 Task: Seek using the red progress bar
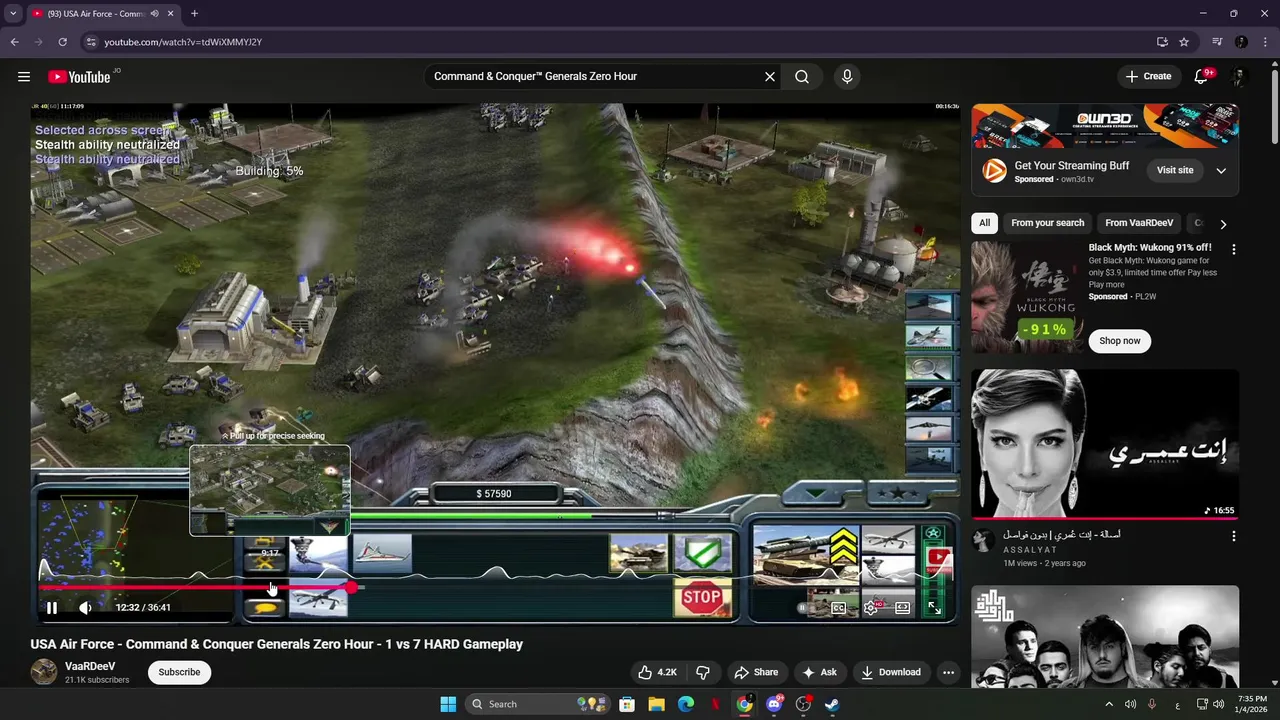pyautogui.click(x=195, y=587)
